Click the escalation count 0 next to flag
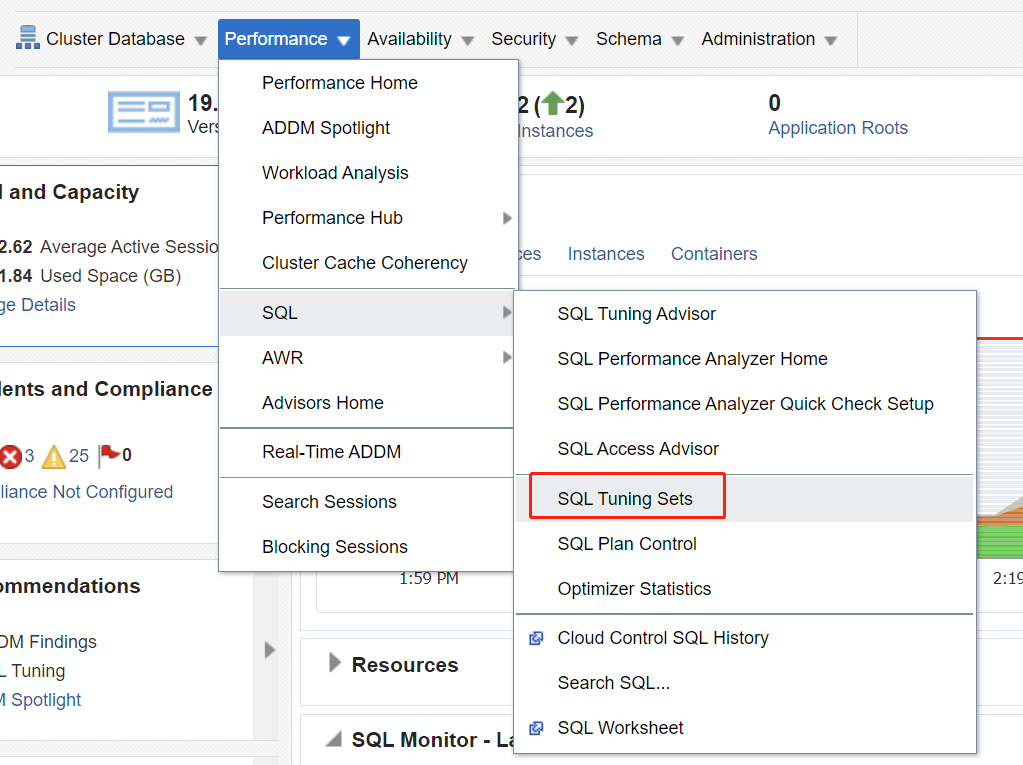 (127, 455)
